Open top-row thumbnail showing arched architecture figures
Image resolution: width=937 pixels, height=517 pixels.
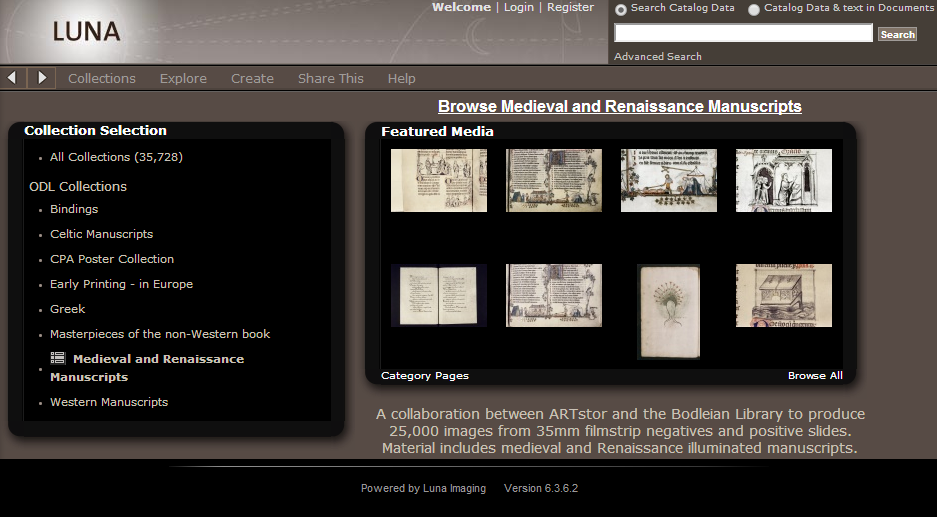tap(783, 181)
